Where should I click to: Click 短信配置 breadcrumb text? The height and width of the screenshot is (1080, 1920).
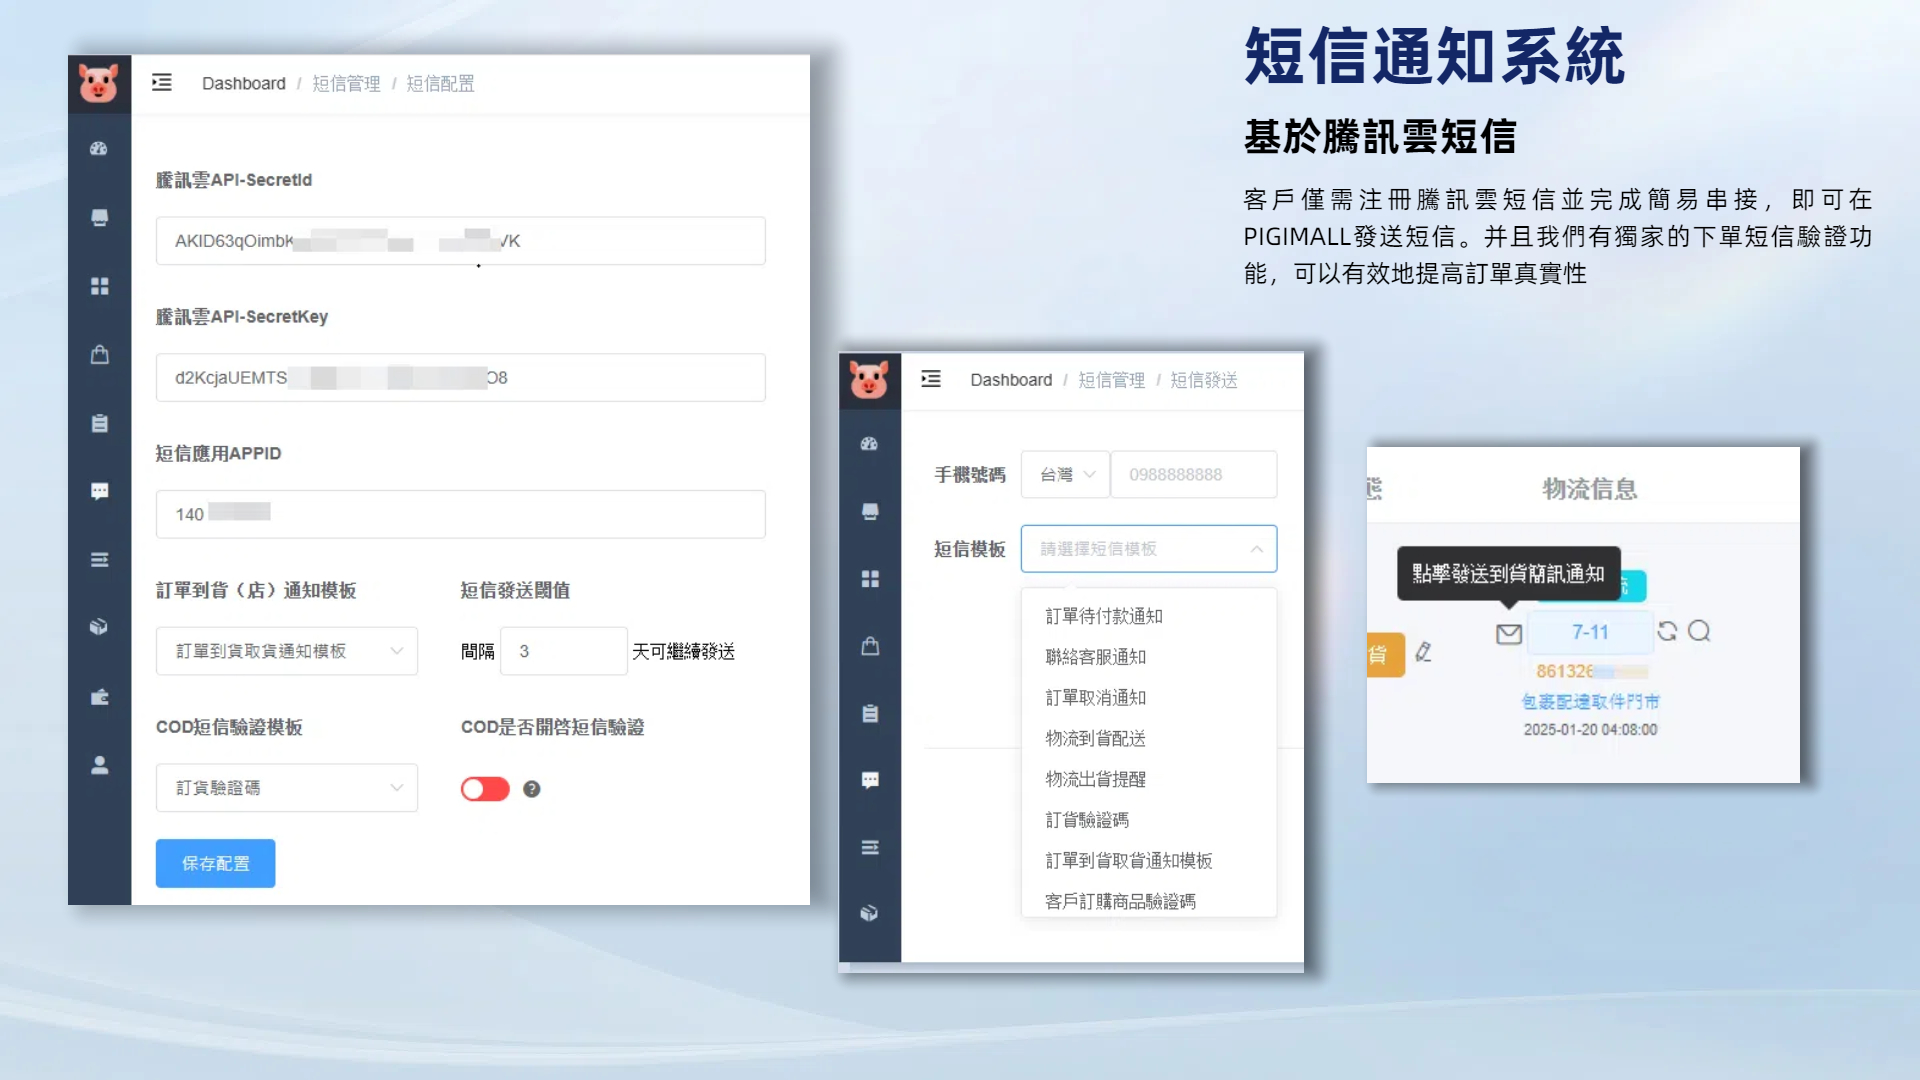click(440, 83)
